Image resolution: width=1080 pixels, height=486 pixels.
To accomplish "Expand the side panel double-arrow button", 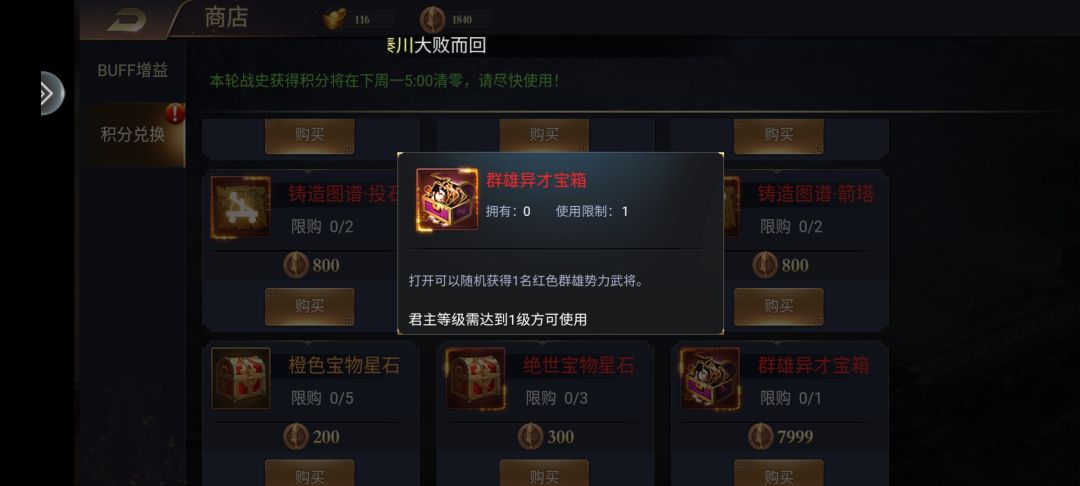I will click(52, 94).
